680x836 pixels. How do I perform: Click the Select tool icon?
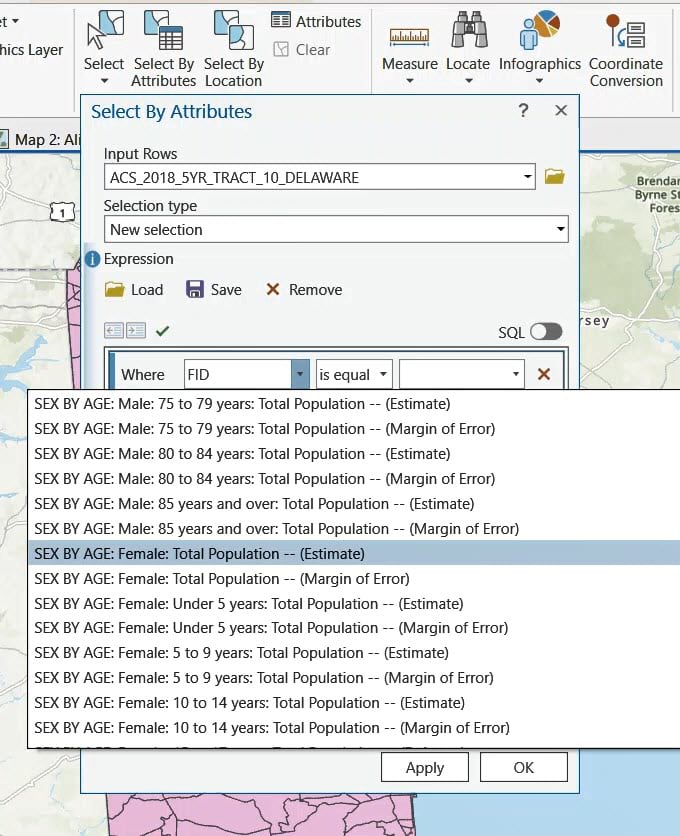click(105, 30)
